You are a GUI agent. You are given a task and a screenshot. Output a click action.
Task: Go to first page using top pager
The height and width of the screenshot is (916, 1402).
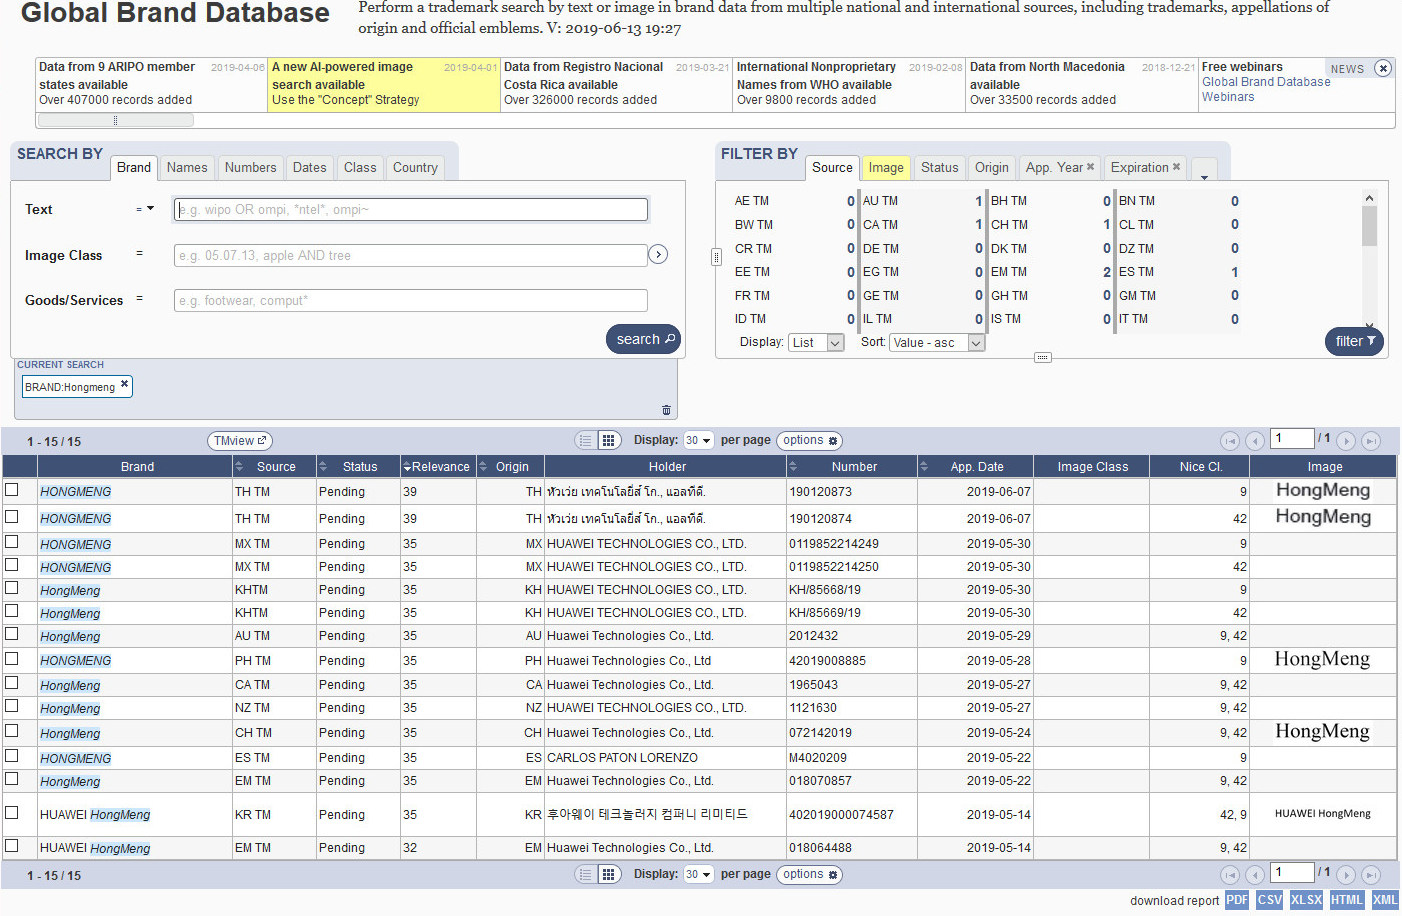(x=1230, y=440)
